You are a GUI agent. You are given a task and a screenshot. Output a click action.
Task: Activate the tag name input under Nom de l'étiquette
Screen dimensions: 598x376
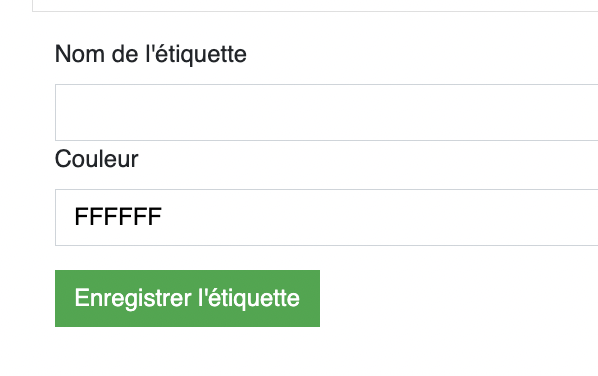pyautogui.click(x=326, y=112)
